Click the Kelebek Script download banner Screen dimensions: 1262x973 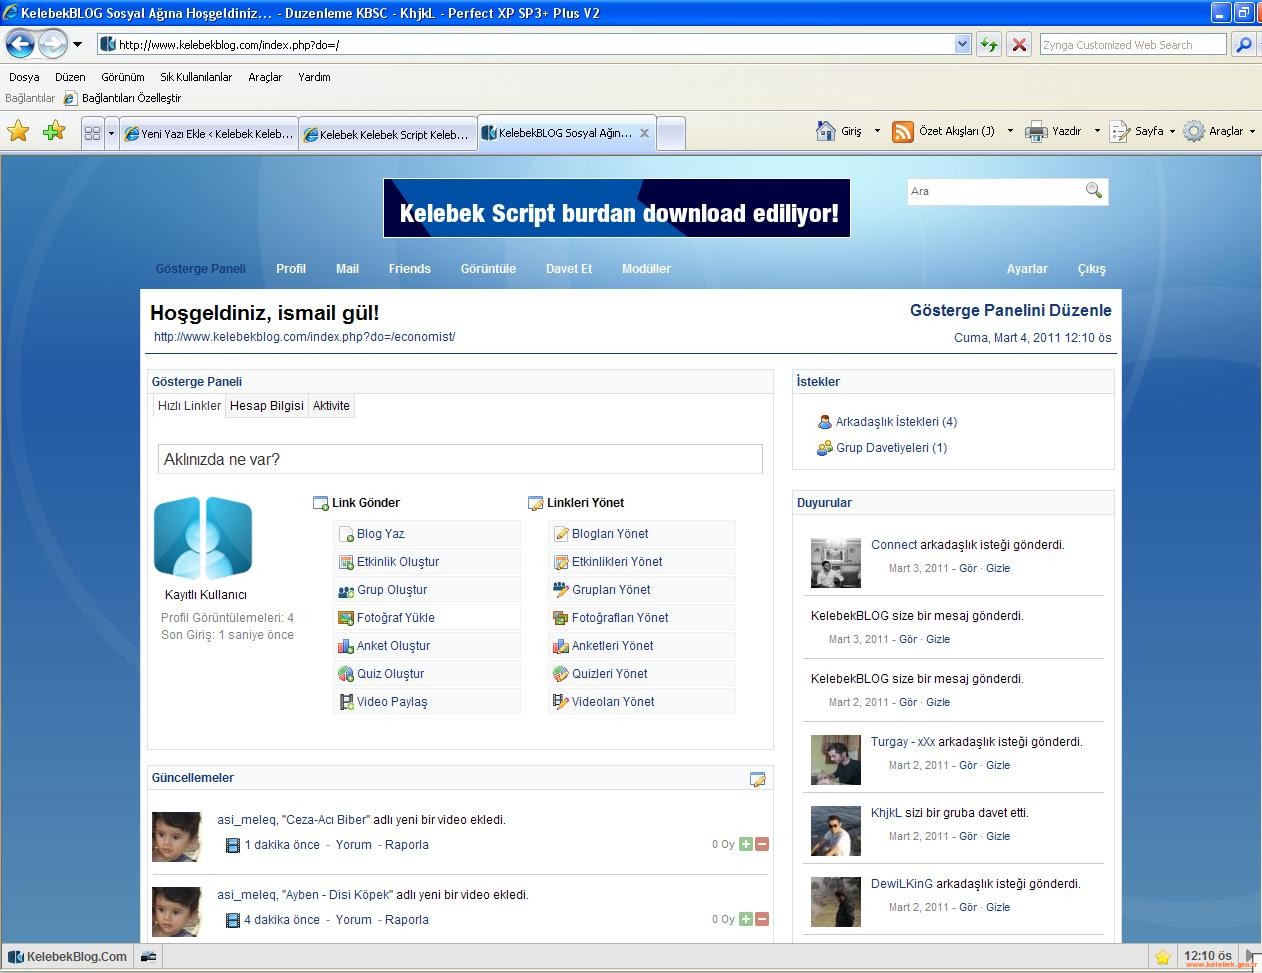pos(617,208)
